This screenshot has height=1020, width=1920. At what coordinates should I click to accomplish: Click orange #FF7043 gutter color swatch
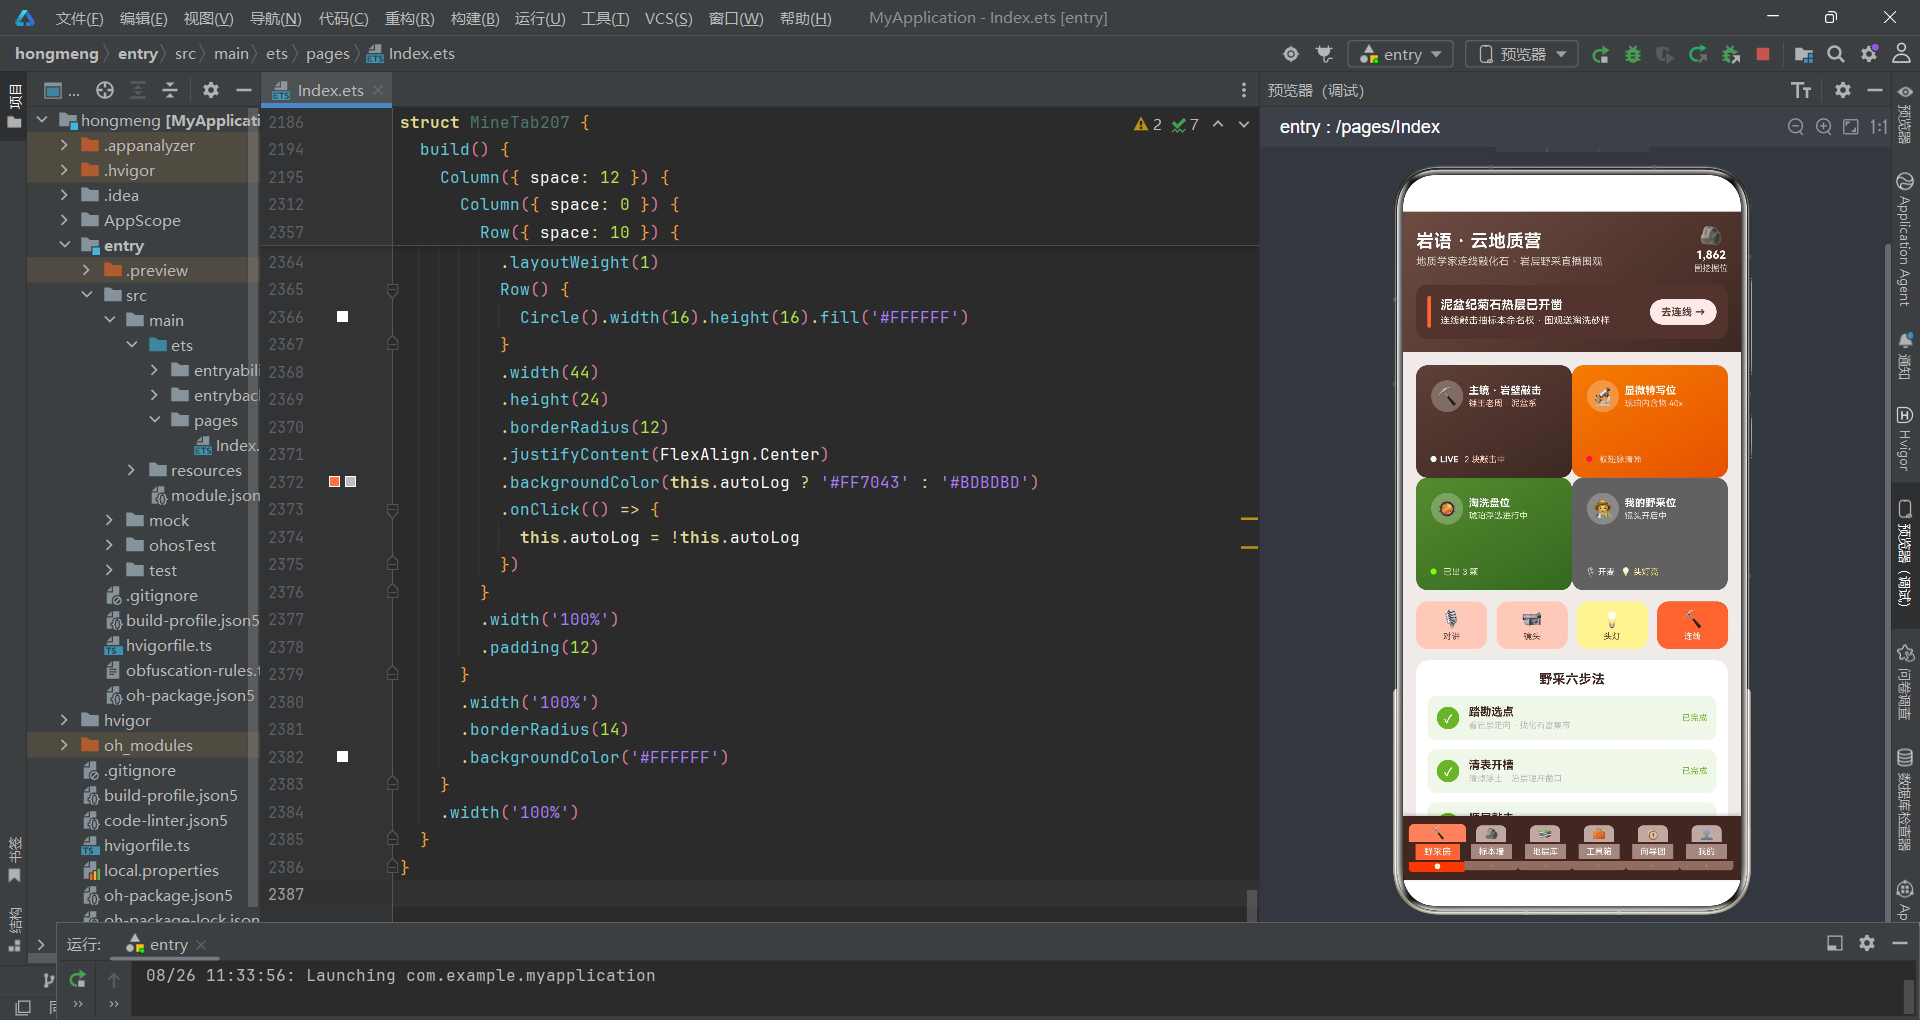coord(335,482)
